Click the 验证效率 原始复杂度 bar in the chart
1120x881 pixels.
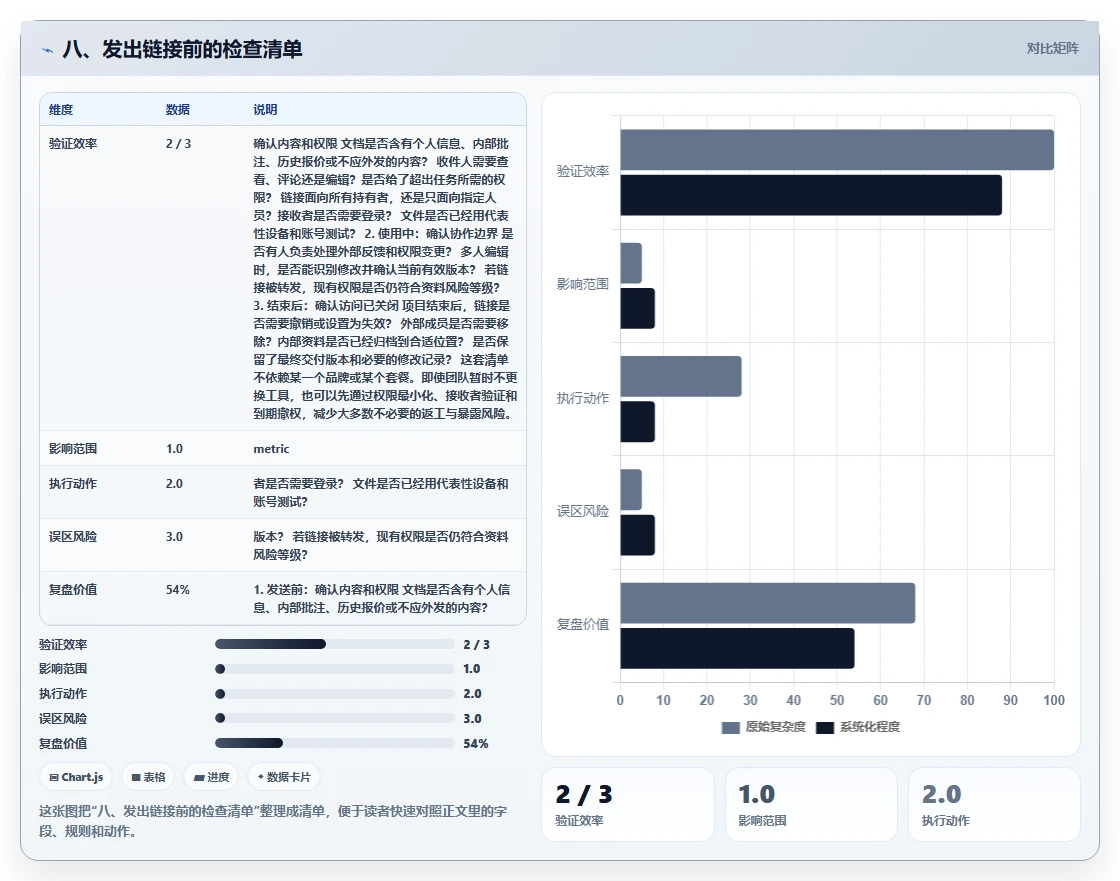[836, 150]
